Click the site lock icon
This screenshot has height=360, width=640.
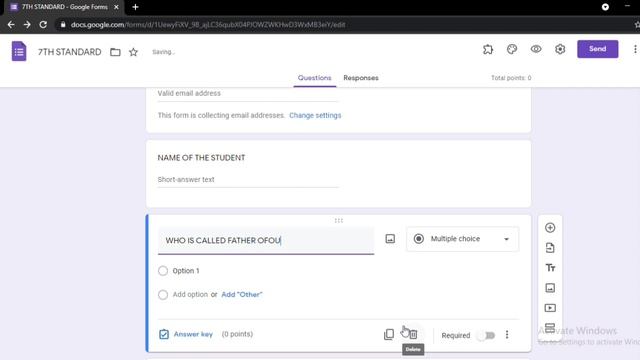63,24
